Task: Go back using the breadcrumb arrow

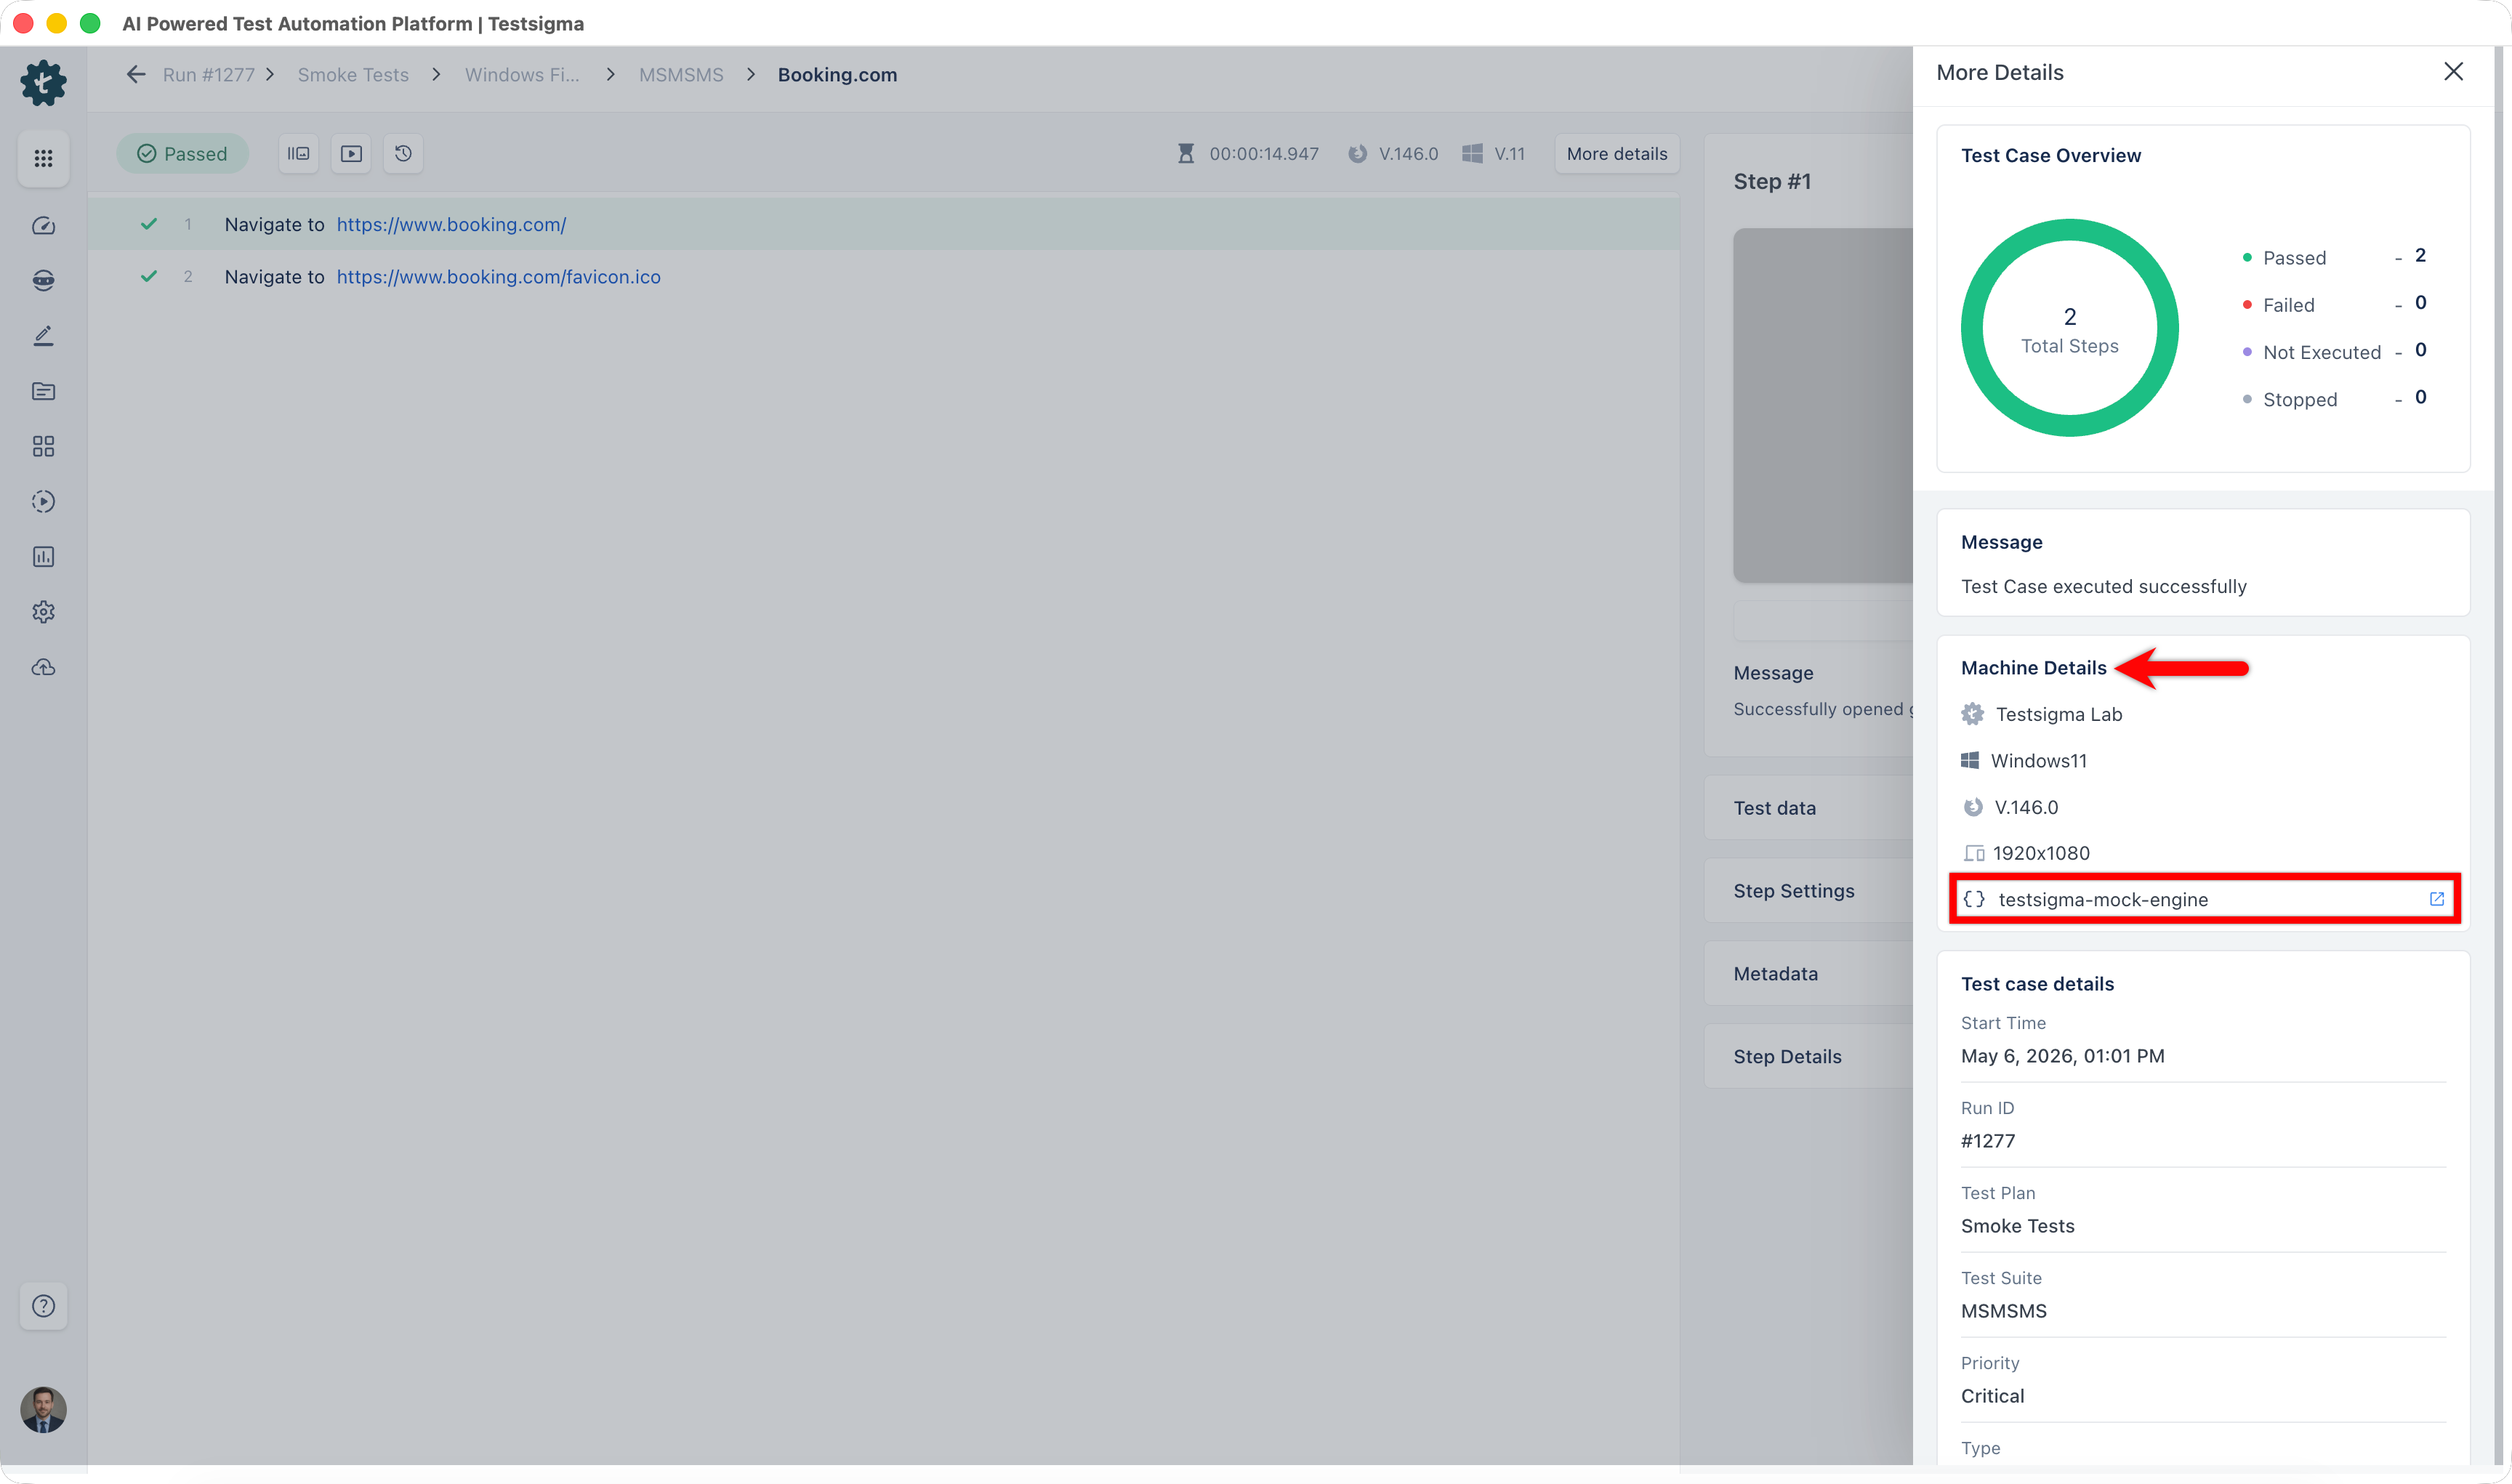Action: [x=136, y=74]
